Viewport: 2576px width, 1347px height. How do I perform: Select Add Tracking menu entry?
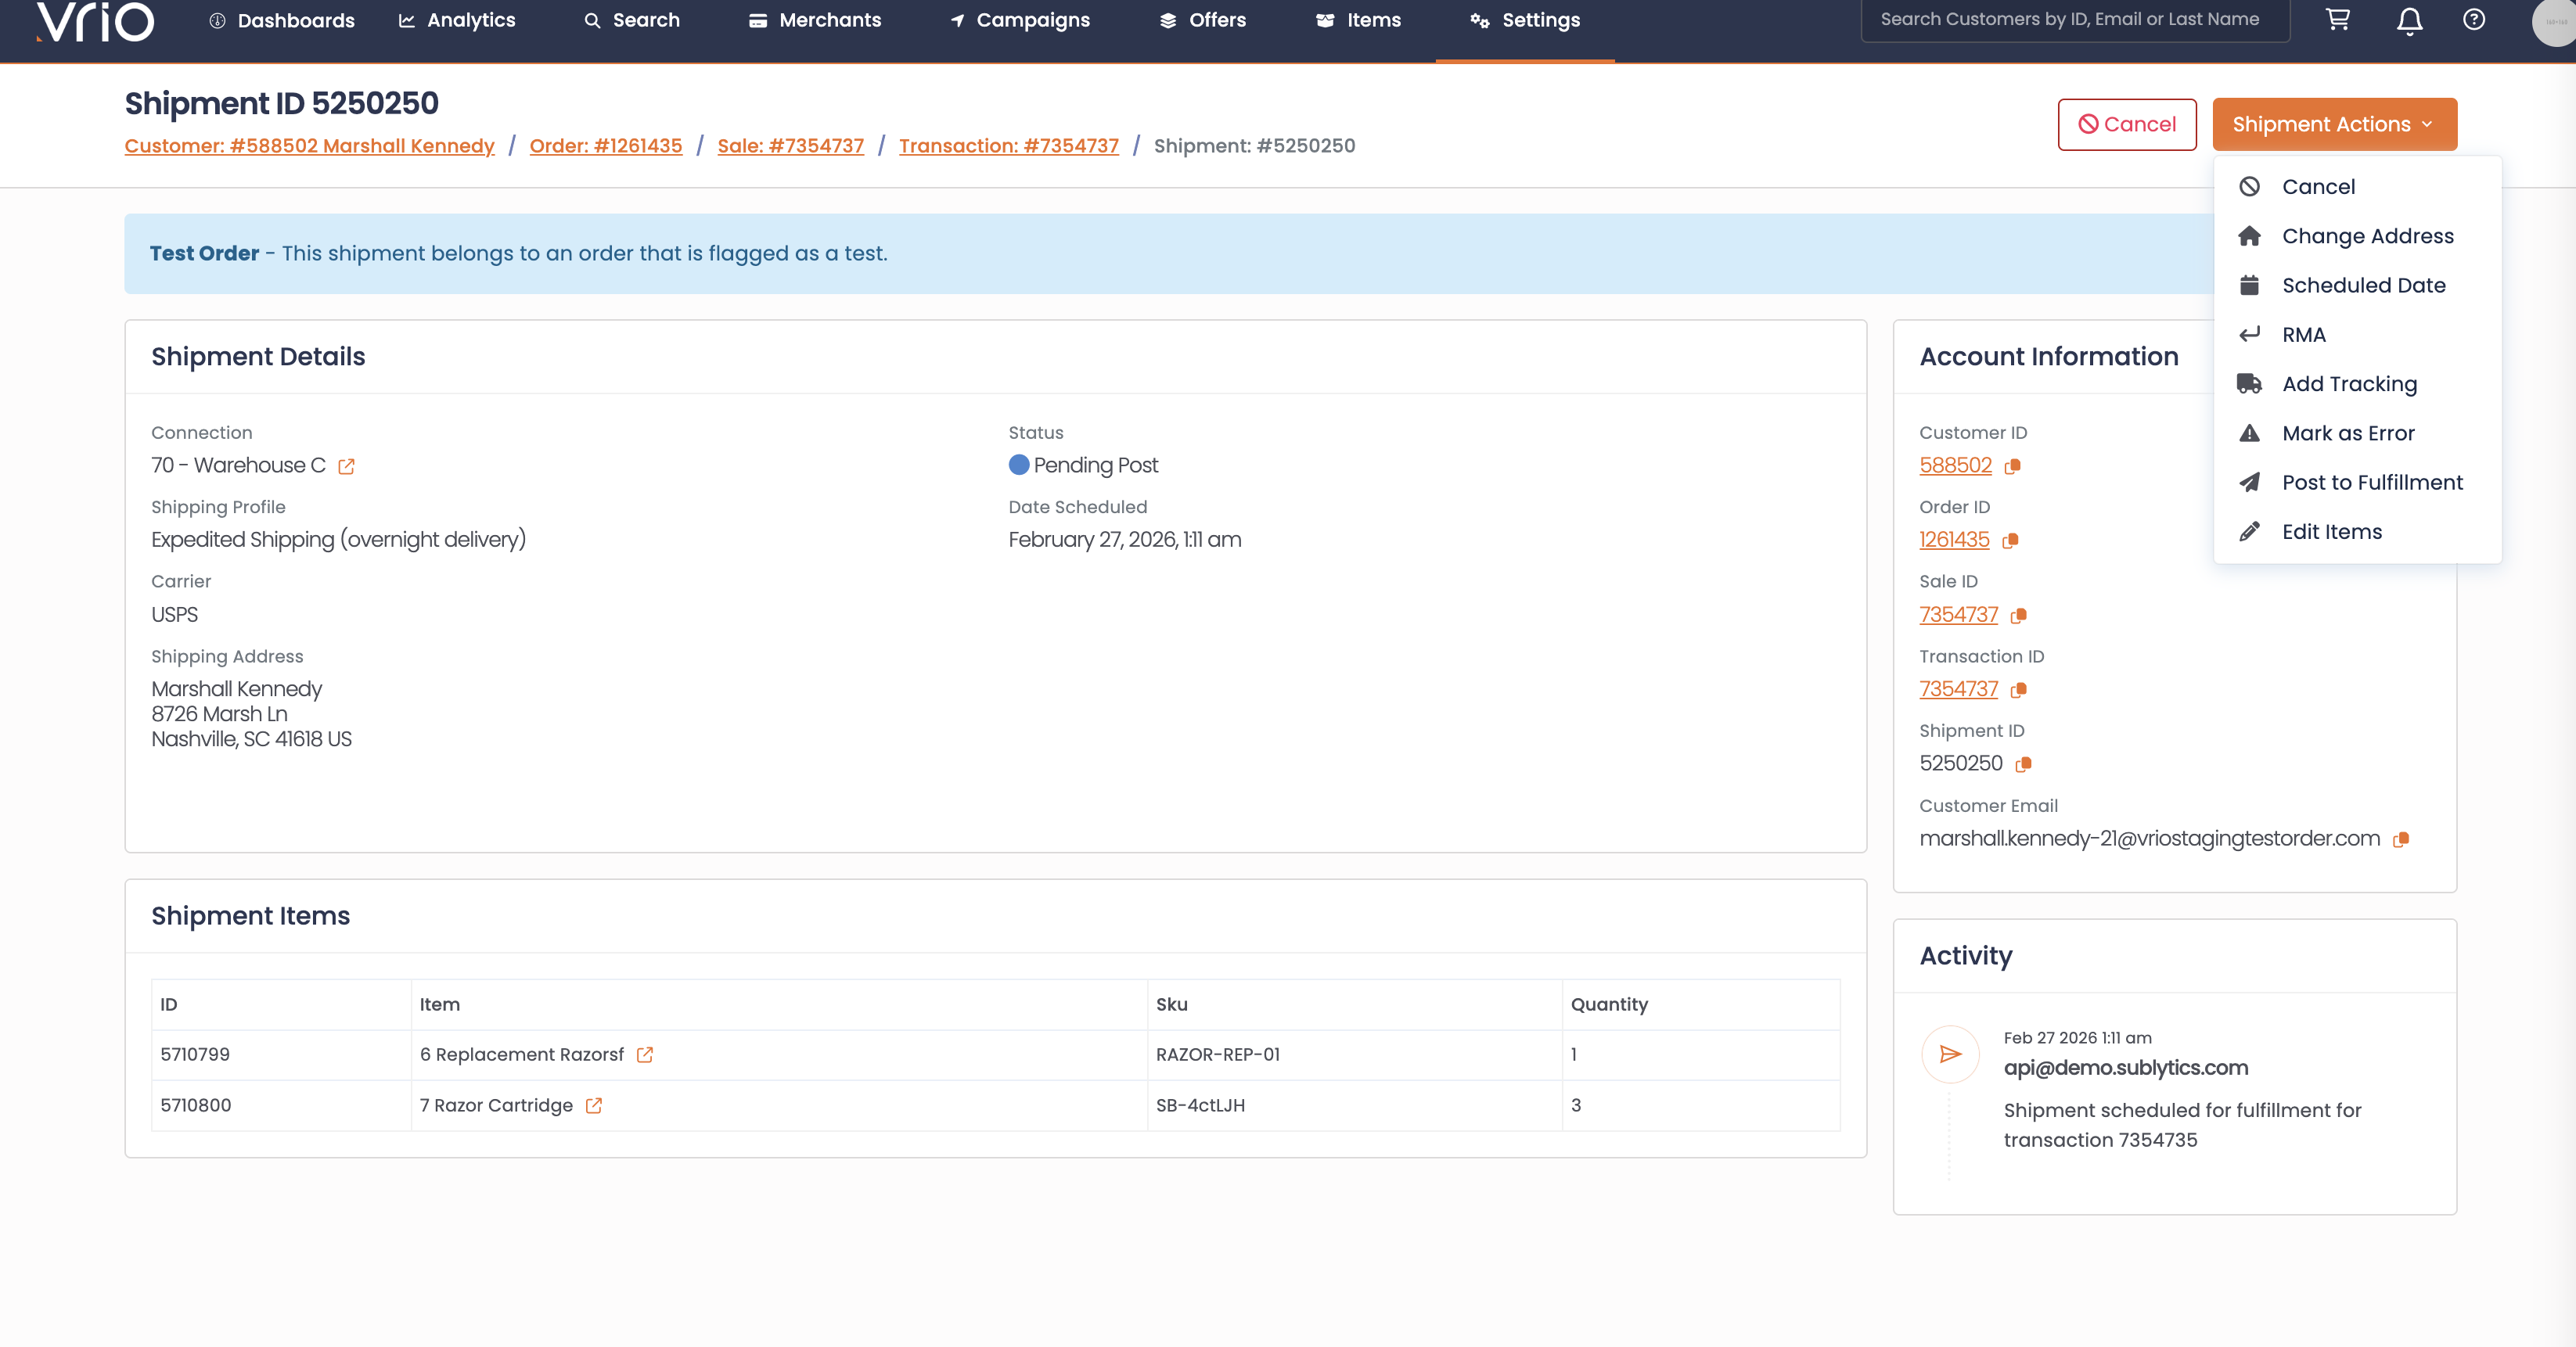pyautogui.click(x=2348, y=384)
